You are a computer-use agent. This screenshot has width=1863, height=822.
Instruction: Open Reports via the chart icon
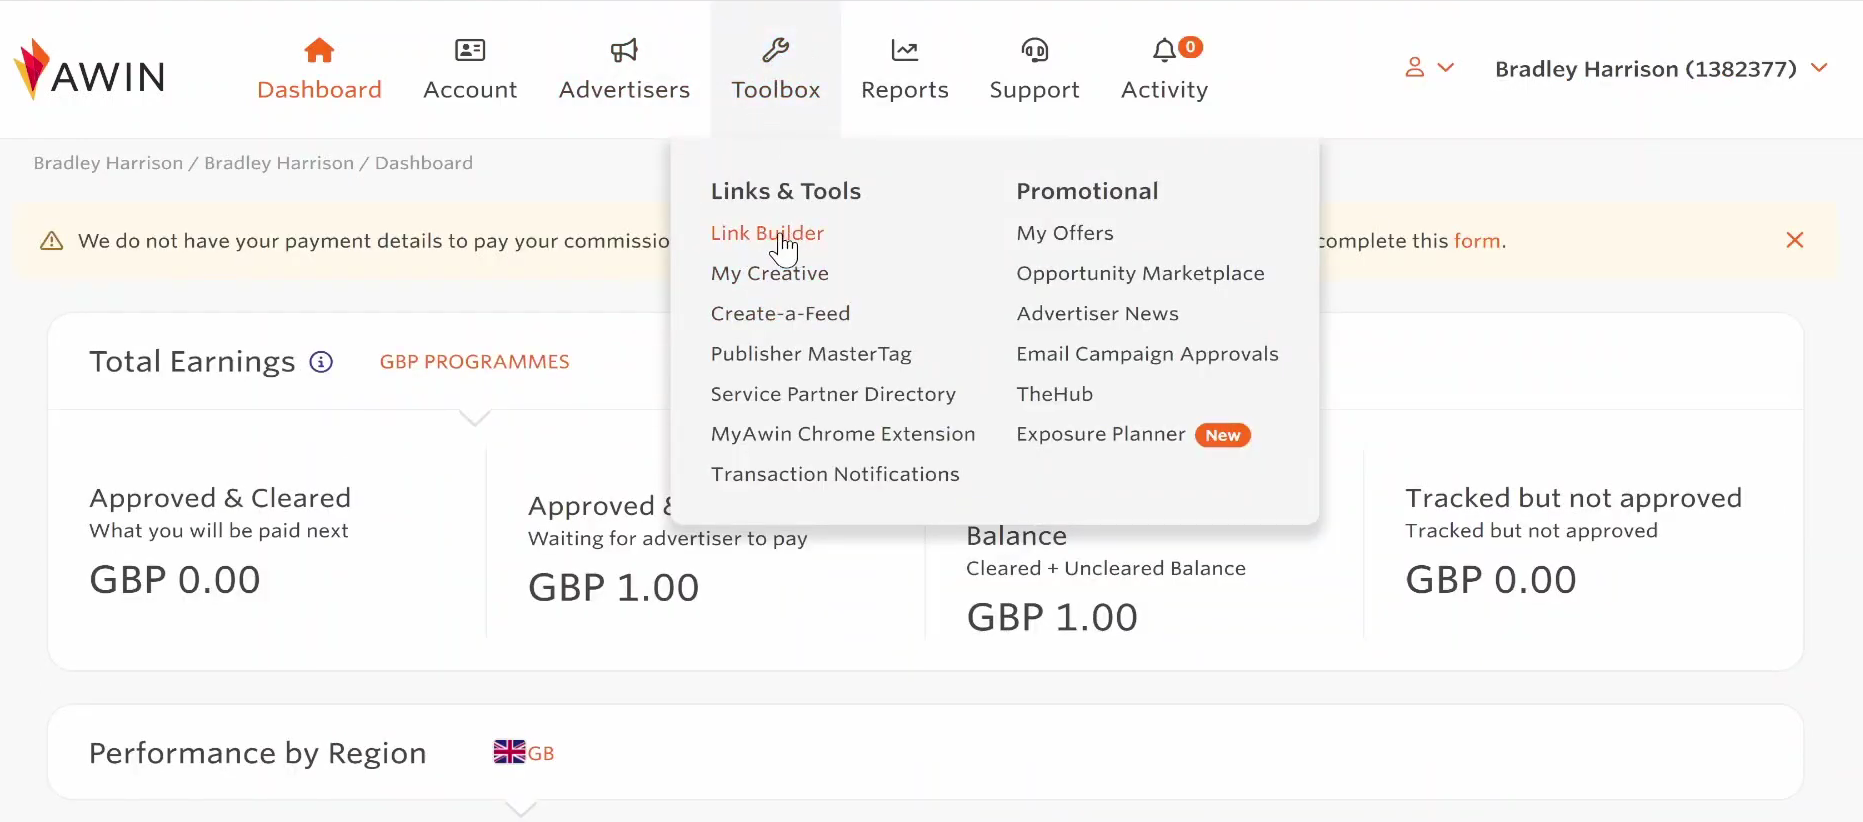[x=904, y=49]
